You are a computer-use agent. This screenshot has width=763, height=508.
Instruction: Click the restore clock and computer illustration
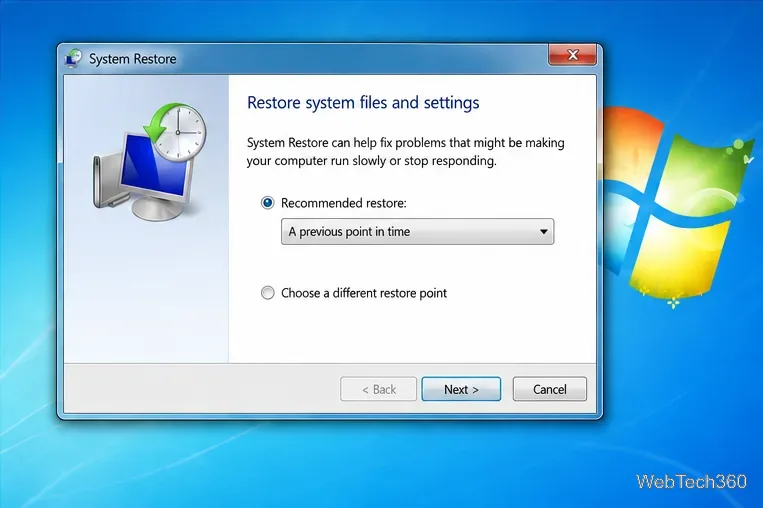pyautogui.click(x=149, y=161)
